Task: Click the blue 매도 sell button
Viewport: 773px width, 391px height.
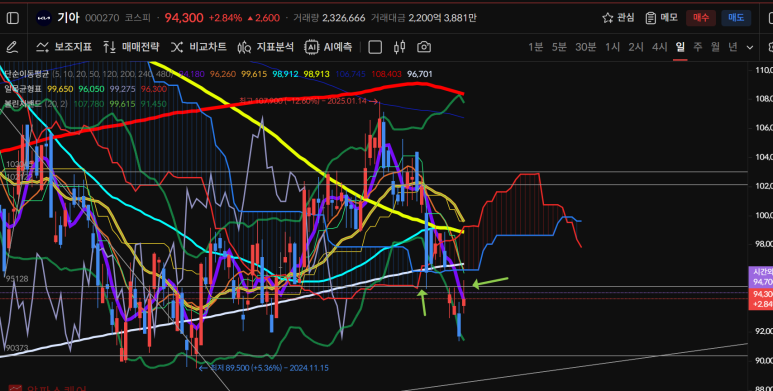Action: (x=736, y=18)
